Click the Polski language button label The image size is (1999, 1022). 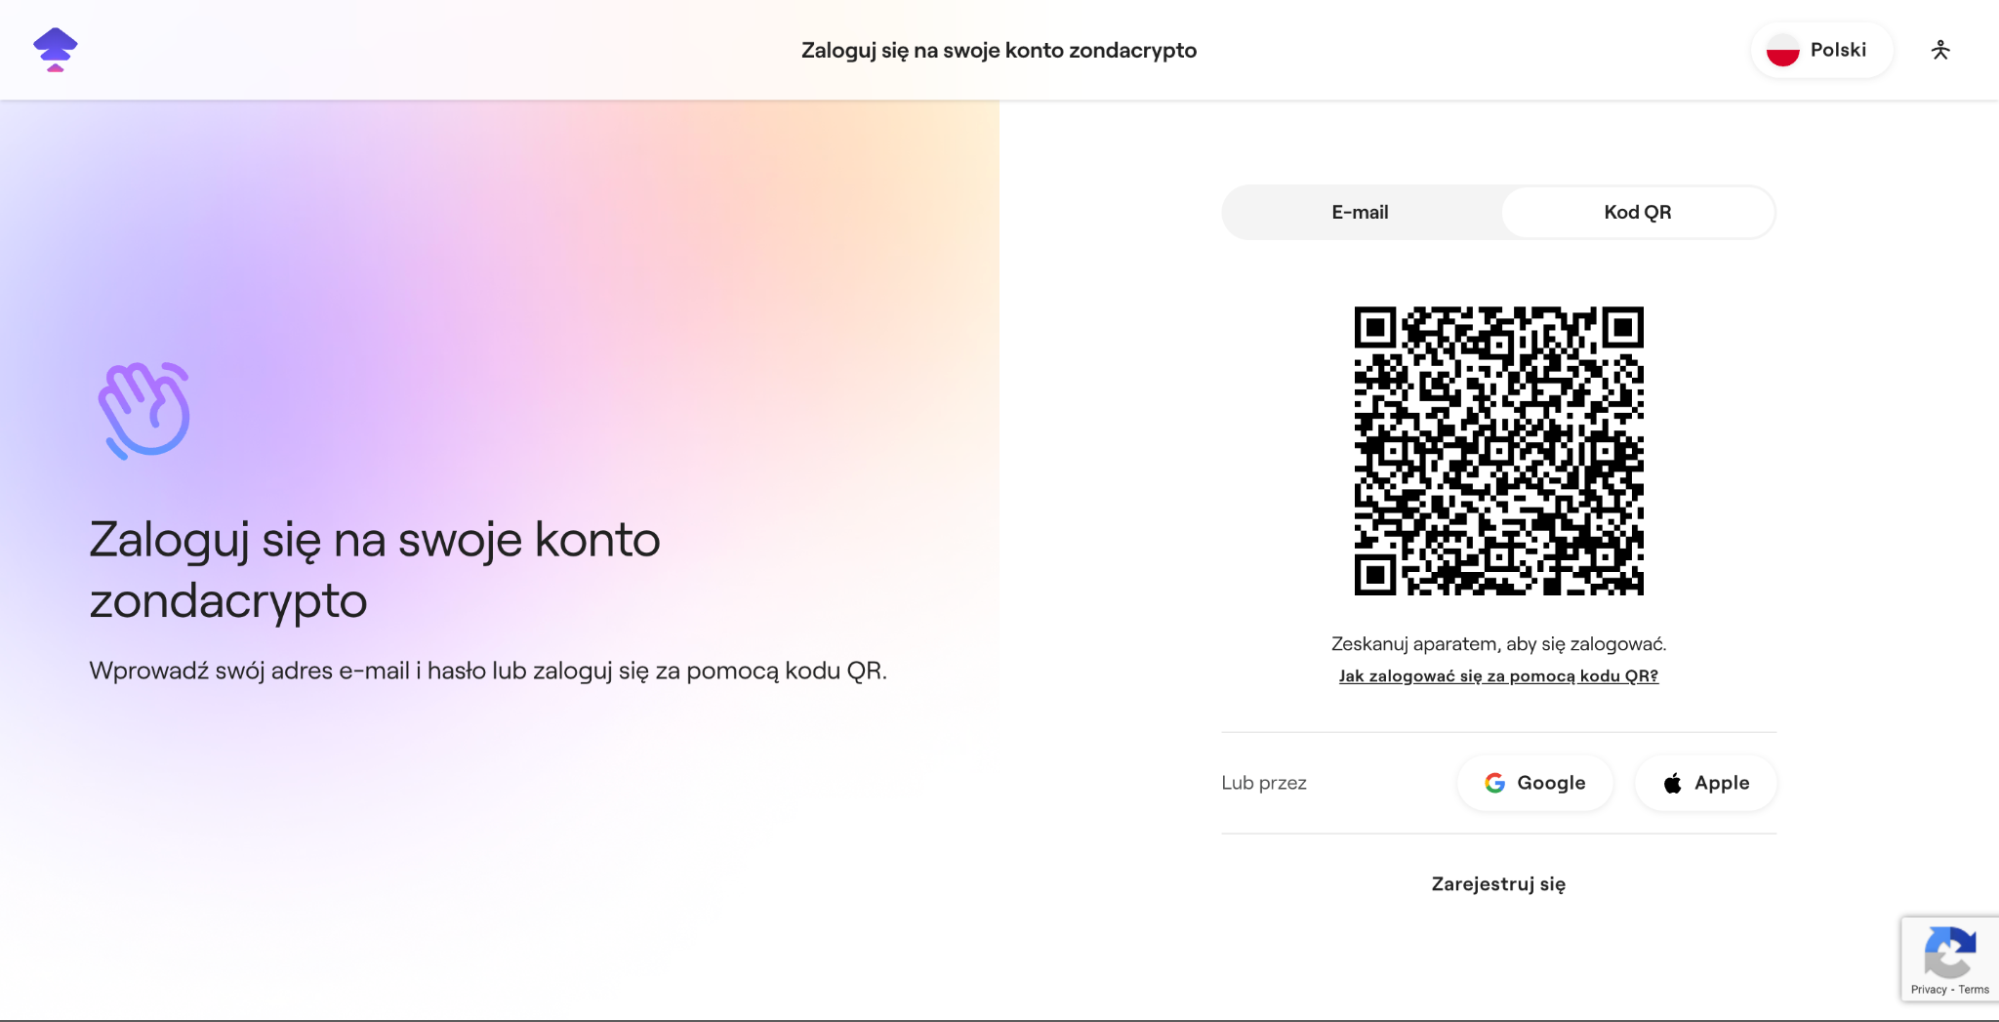tap(1839, 49)
